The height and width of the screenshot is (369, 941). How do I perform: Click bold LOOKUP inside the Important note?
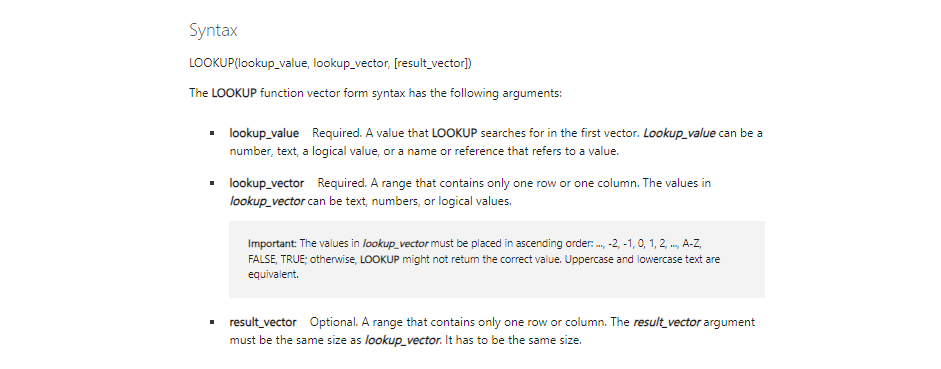379,259
